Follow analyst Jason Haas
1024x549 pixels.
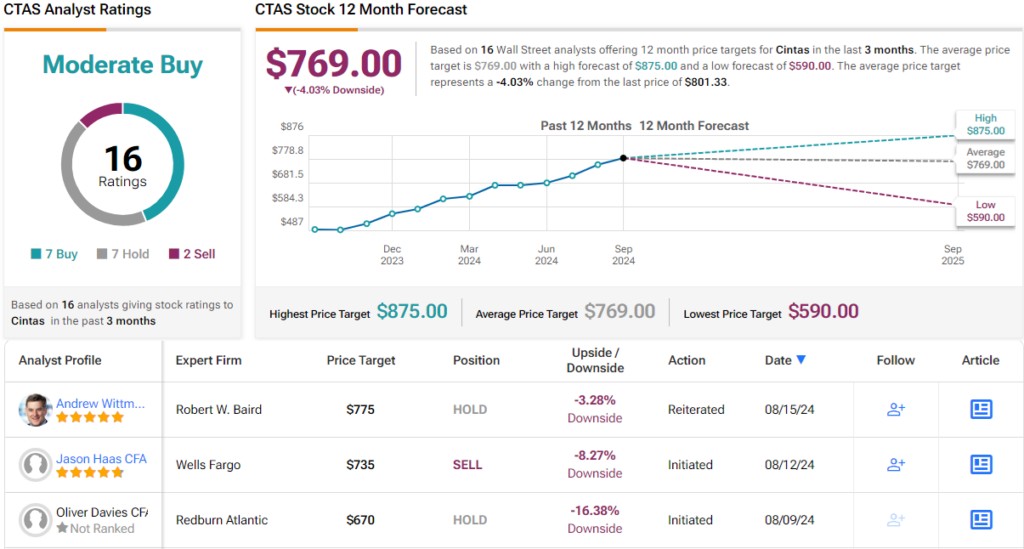[x=896, y=464]
